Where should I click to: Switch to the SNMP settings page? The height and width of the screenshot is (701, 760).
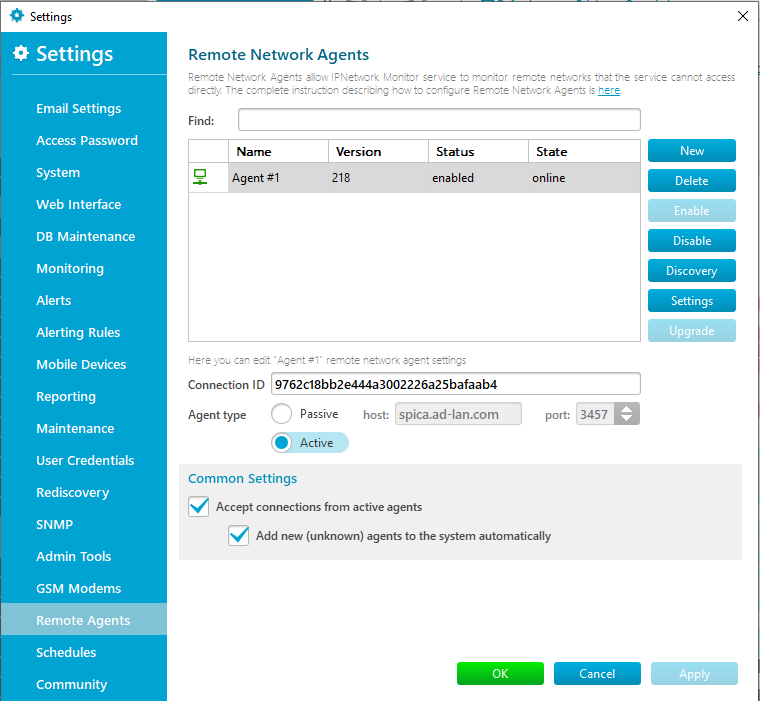point(55,525)
